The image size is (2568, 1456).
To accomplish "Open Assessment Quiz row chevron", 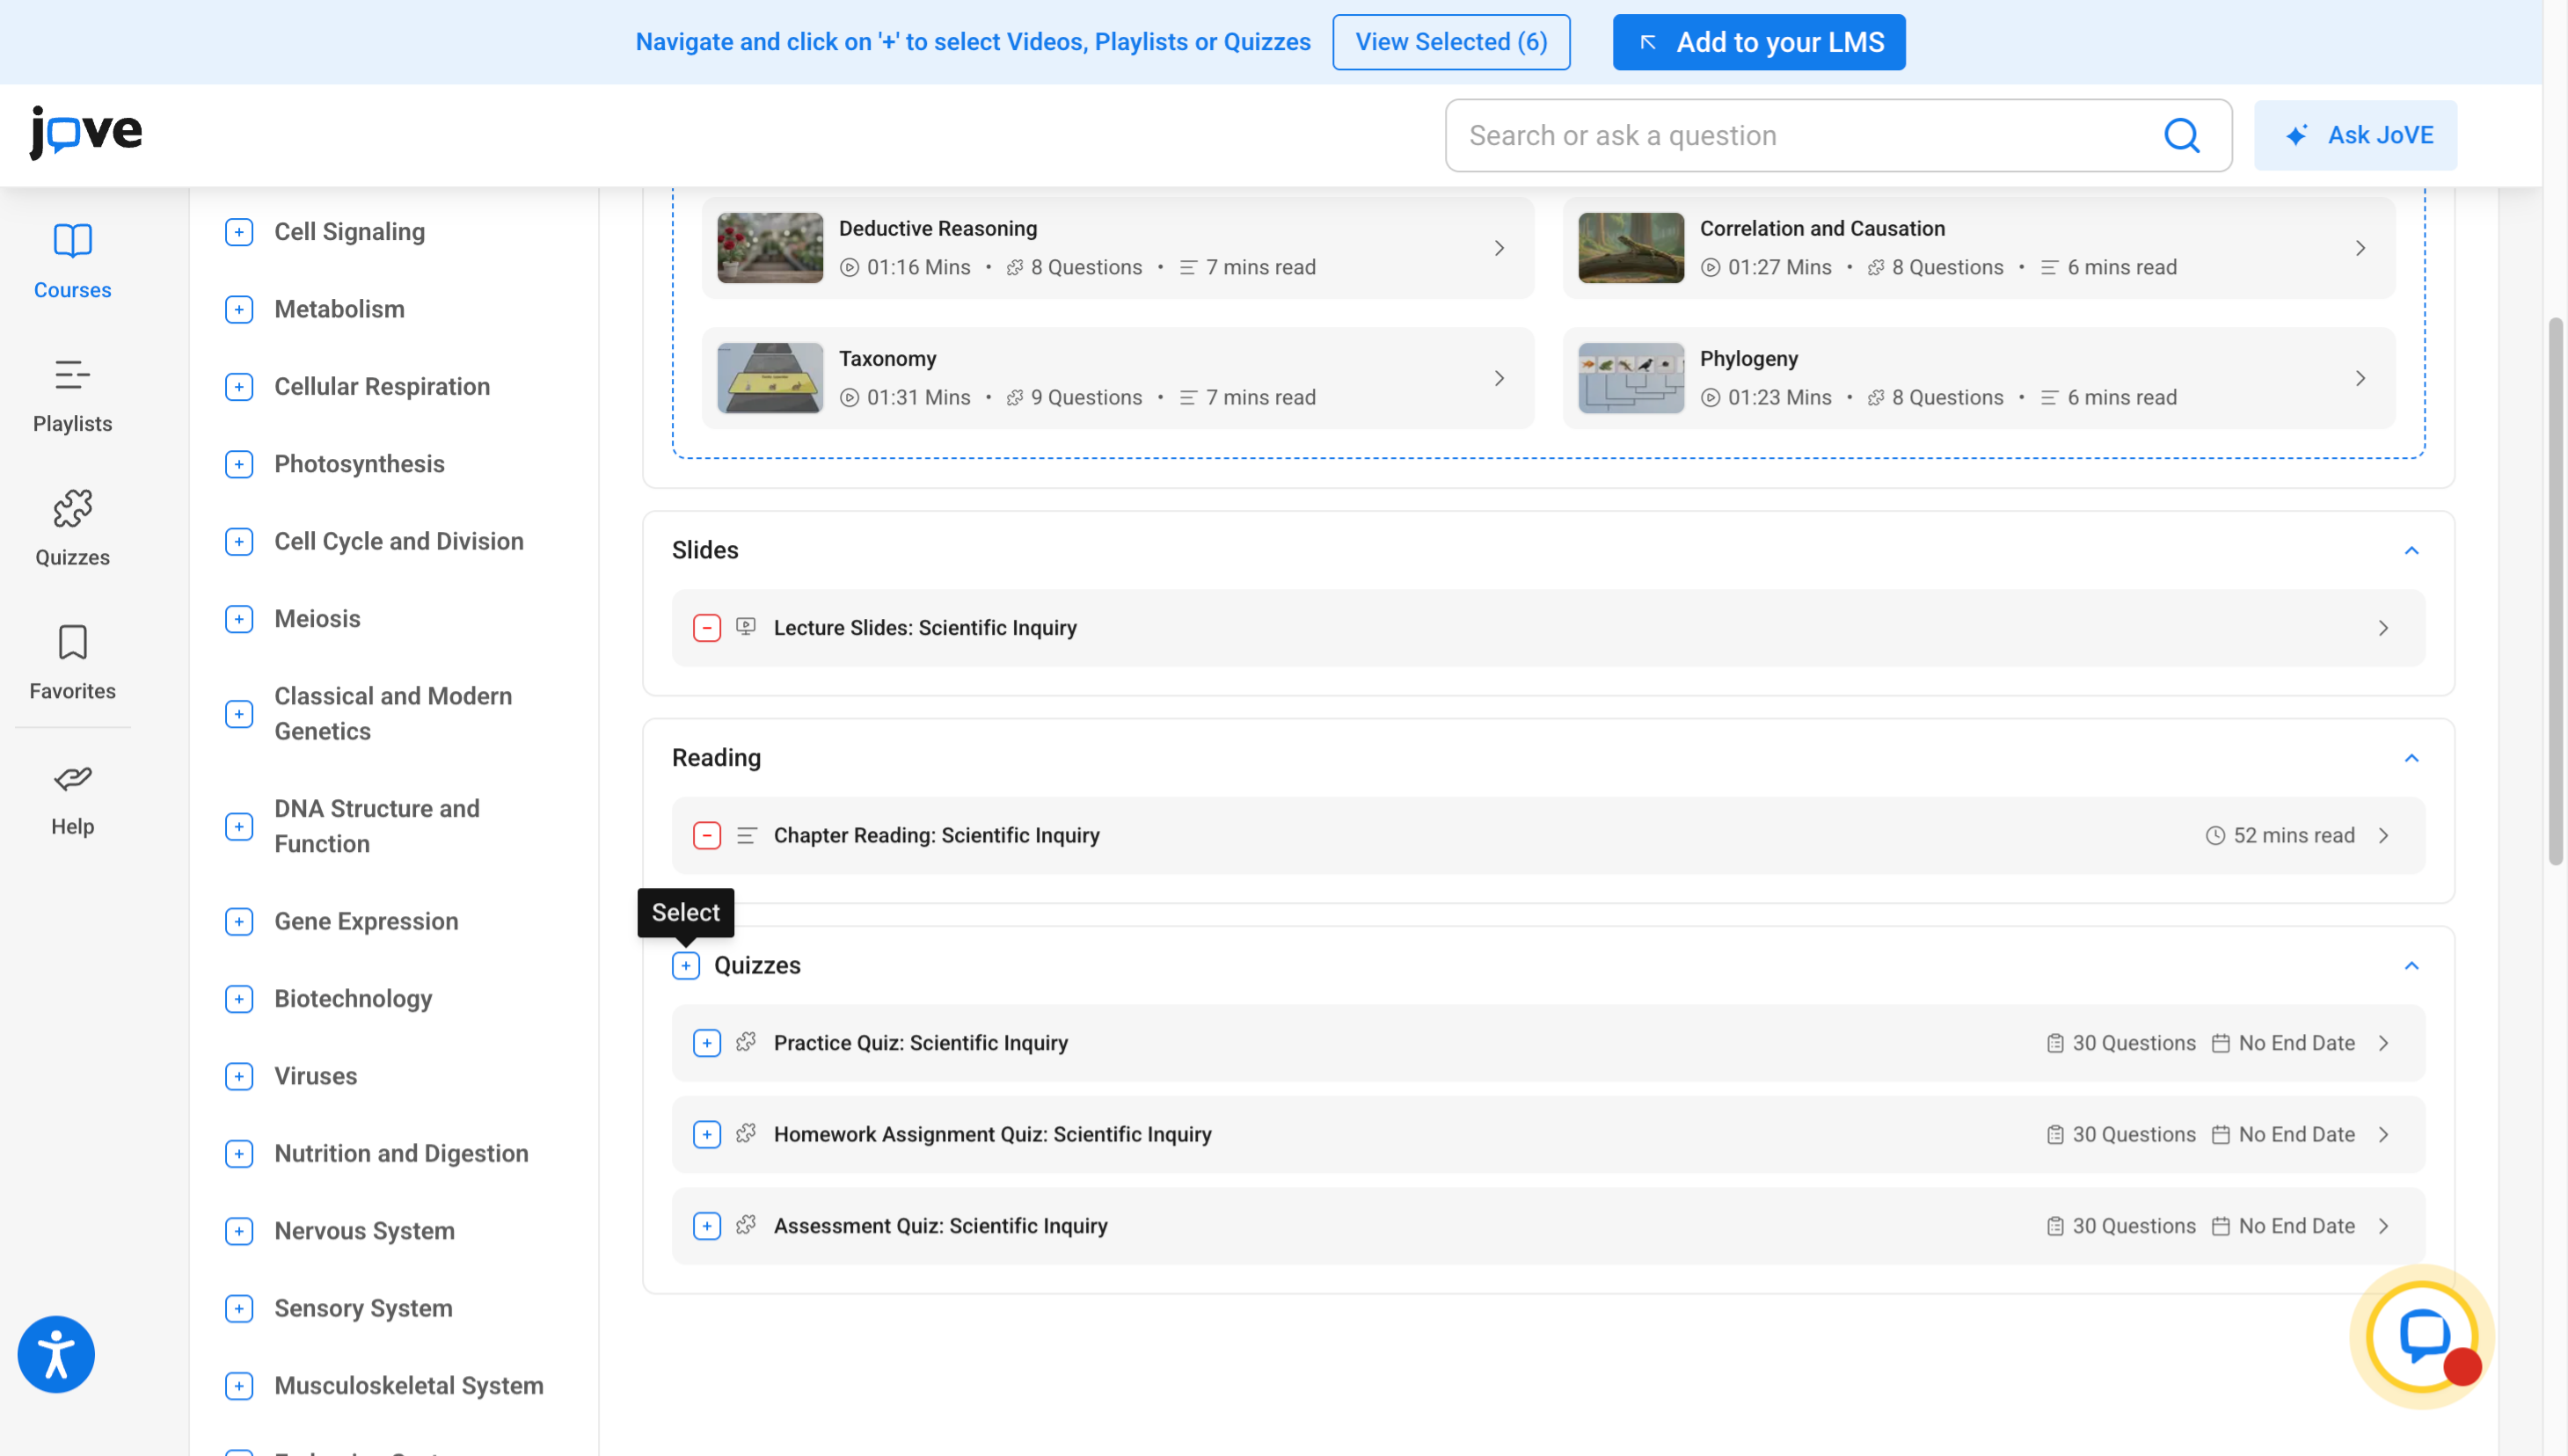I will pos(2384,1226).
